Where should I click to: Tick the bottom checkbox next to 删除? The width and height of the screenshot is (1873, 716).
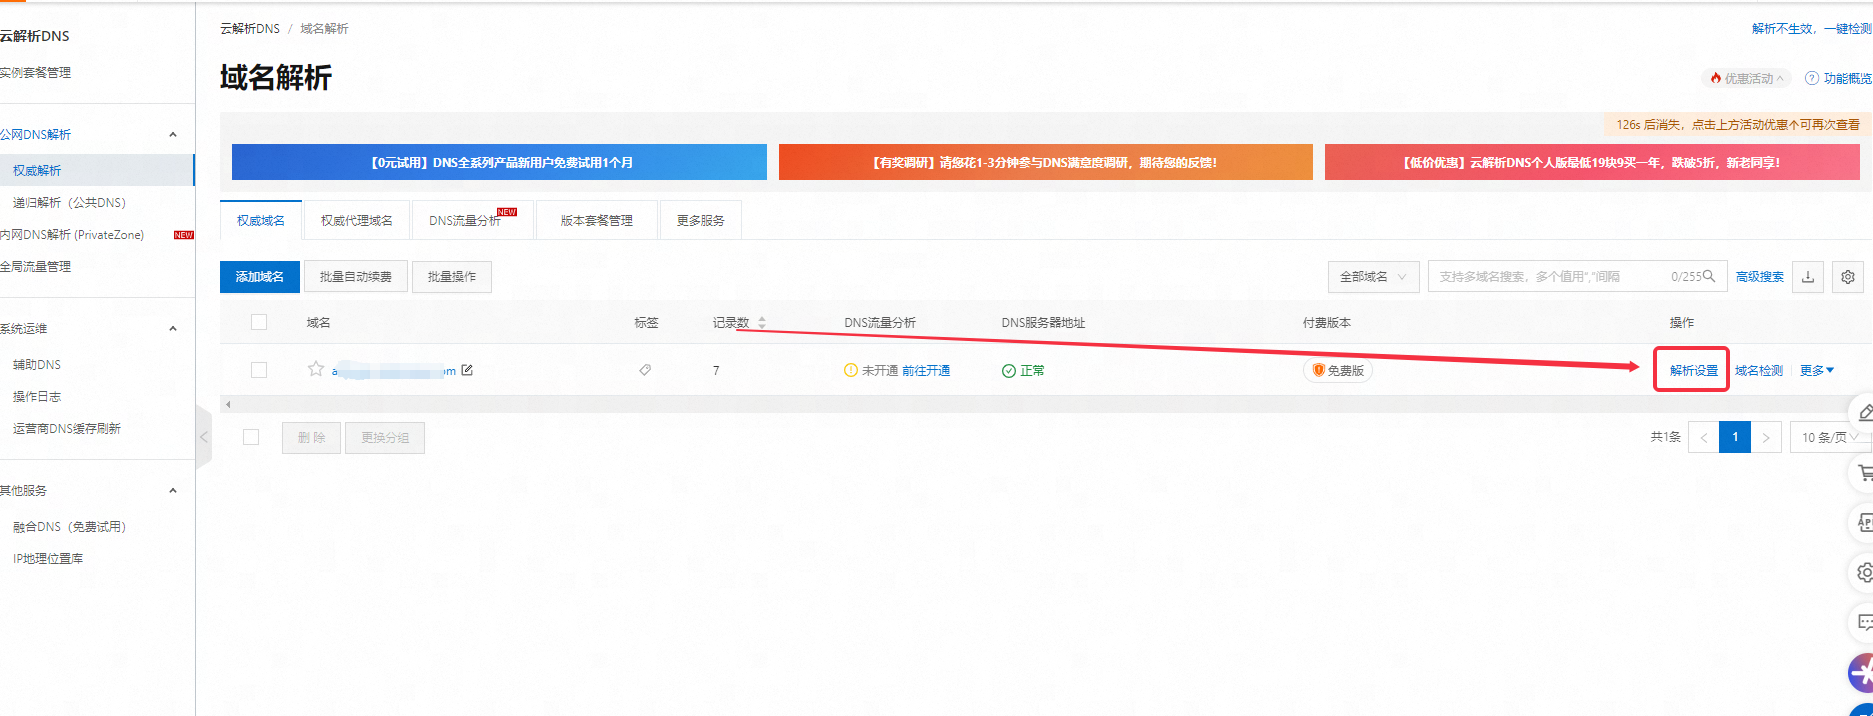click(251, 437)
